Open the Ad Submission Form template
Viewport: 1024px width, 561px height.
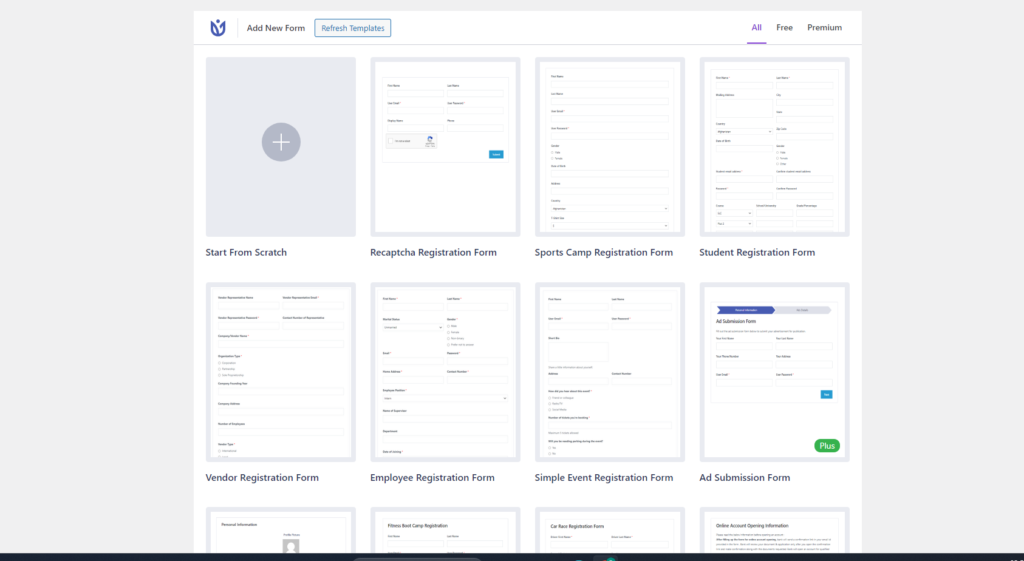click(774, 372)
